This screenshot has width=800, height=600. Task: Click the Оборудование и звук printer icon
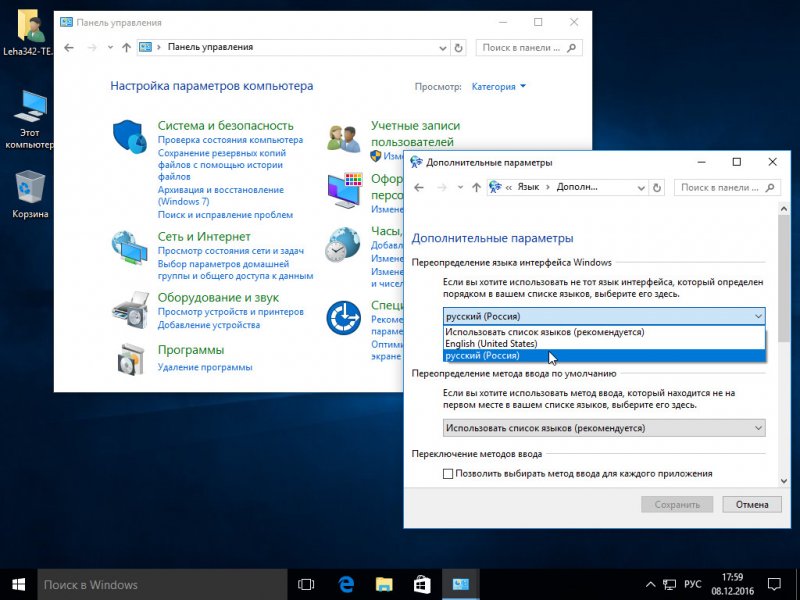click(130, 310)
